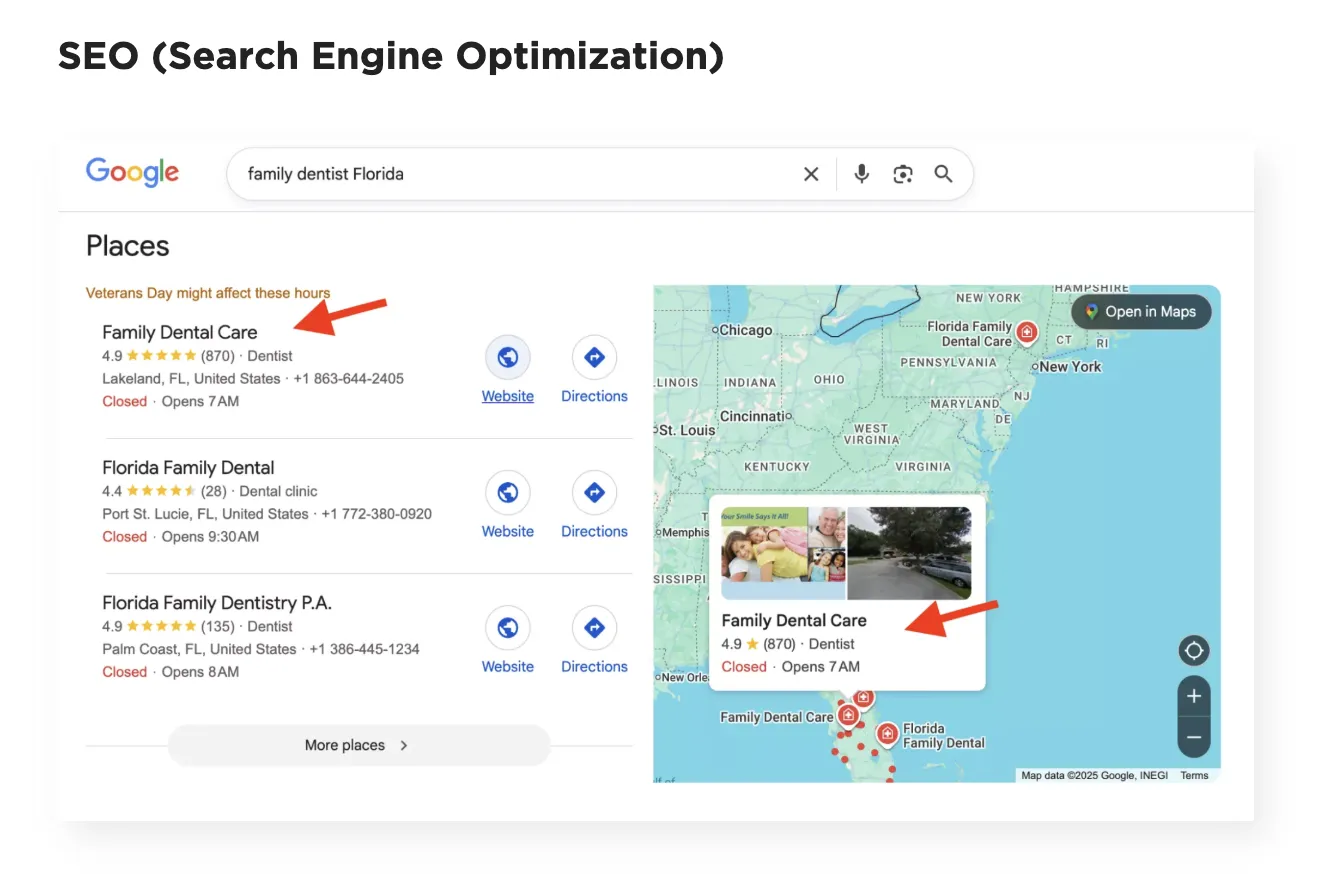1328x874 pixels.
Task: Clear the search query with the X
Action: click(x=811, y=173)
